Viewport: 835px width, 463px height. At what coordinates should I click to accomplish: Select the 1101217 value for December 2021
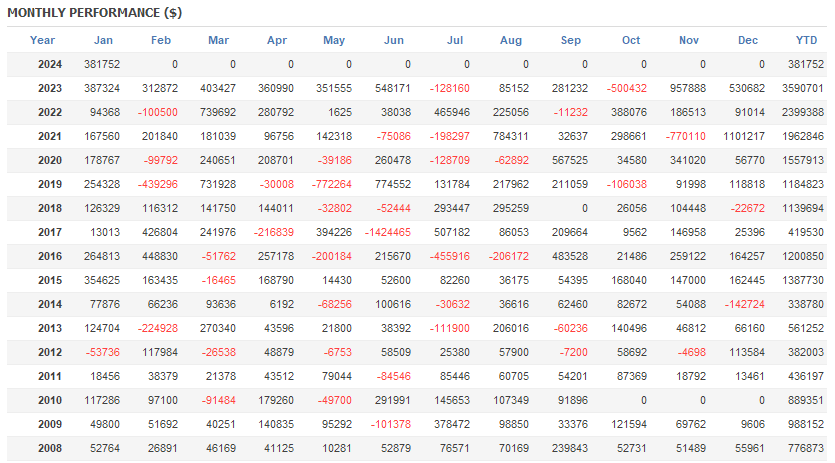click(742, 136)
